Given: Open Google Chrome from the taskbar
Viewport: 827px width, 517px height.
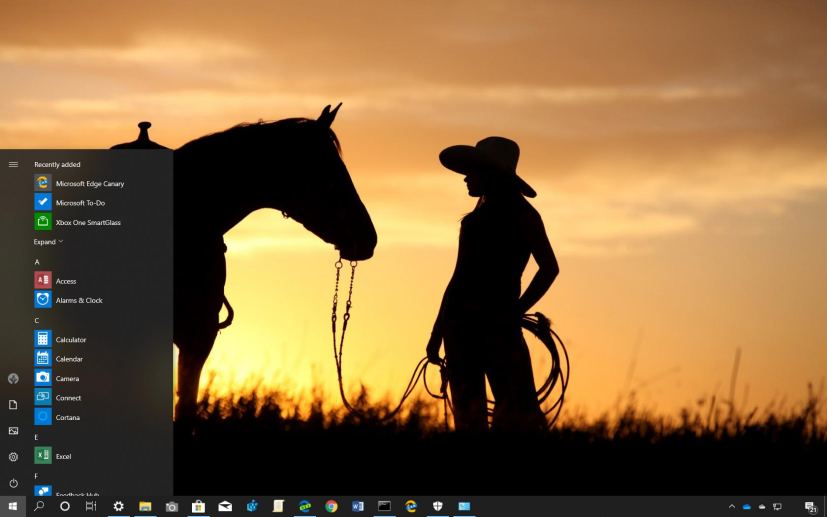Looking at the screenshot, I should (331, 506).
